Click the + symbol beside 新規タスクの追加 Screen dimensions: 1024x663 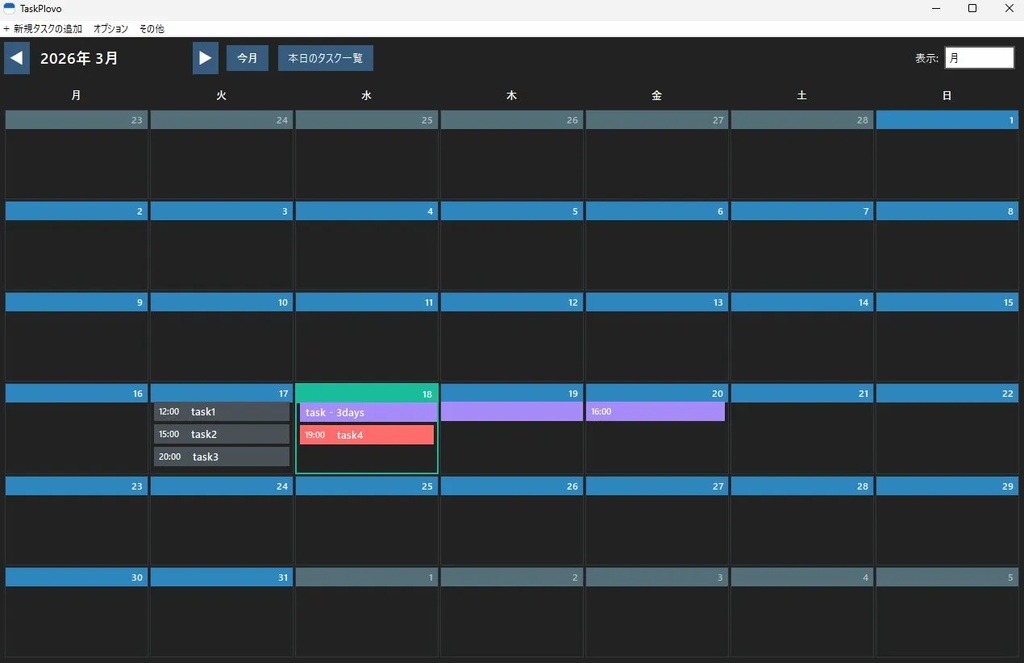coord(8,28)
